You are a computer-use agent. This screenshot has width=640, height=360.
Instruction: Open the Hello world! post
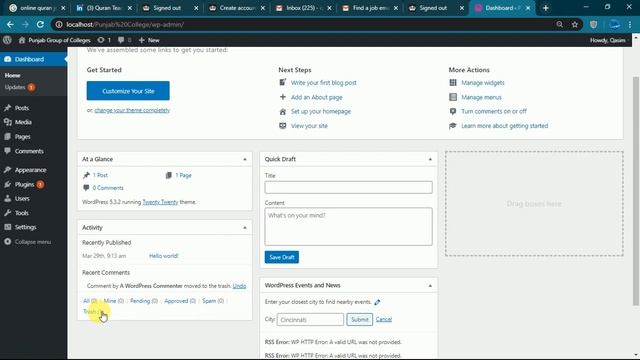pyautogui.click(x=164, y=256)
